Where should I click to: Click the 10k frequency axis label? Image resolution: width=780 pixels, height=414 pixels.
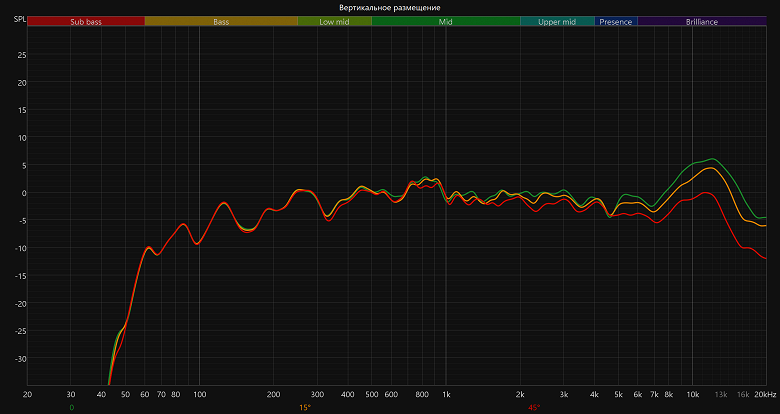click(x=692, y=395)
